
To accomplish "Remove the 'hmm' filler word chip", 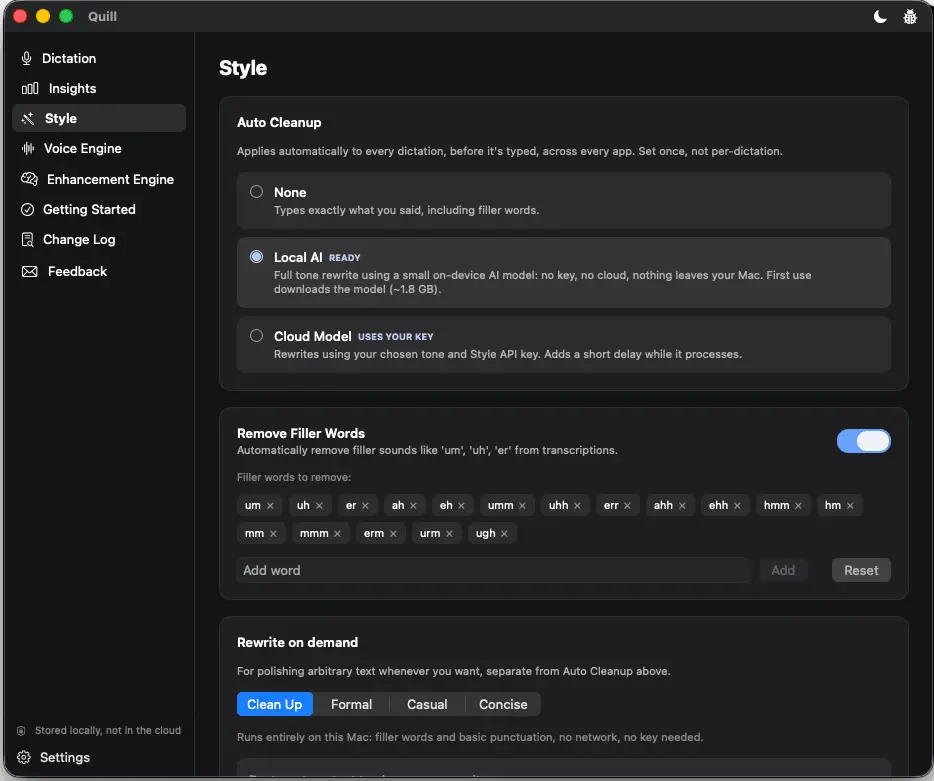I will pos(798,506).
